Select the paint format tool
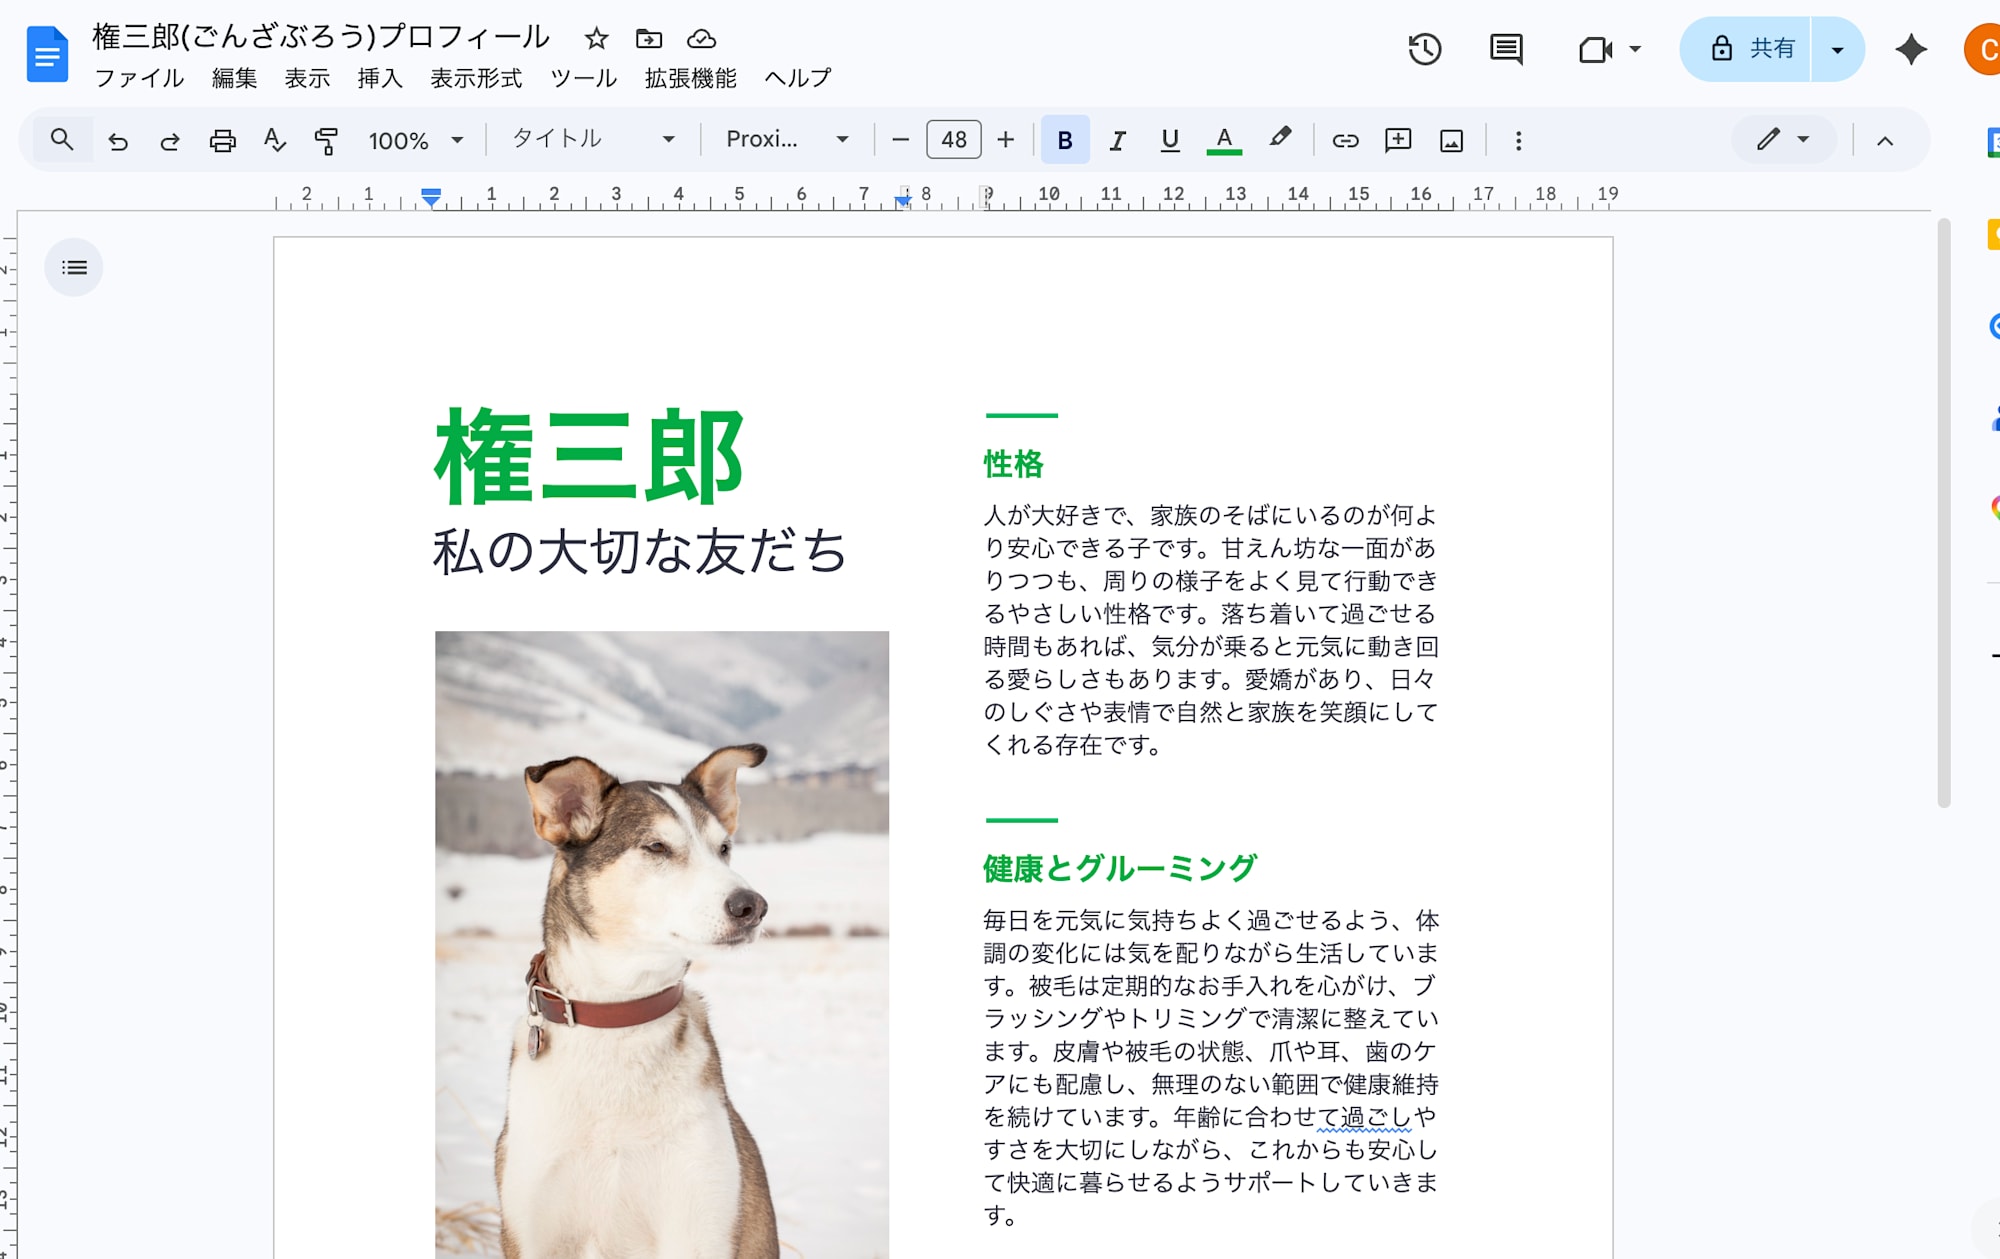The height and width of the screenshot is (1259, 2000). click(x=327, y=140)
